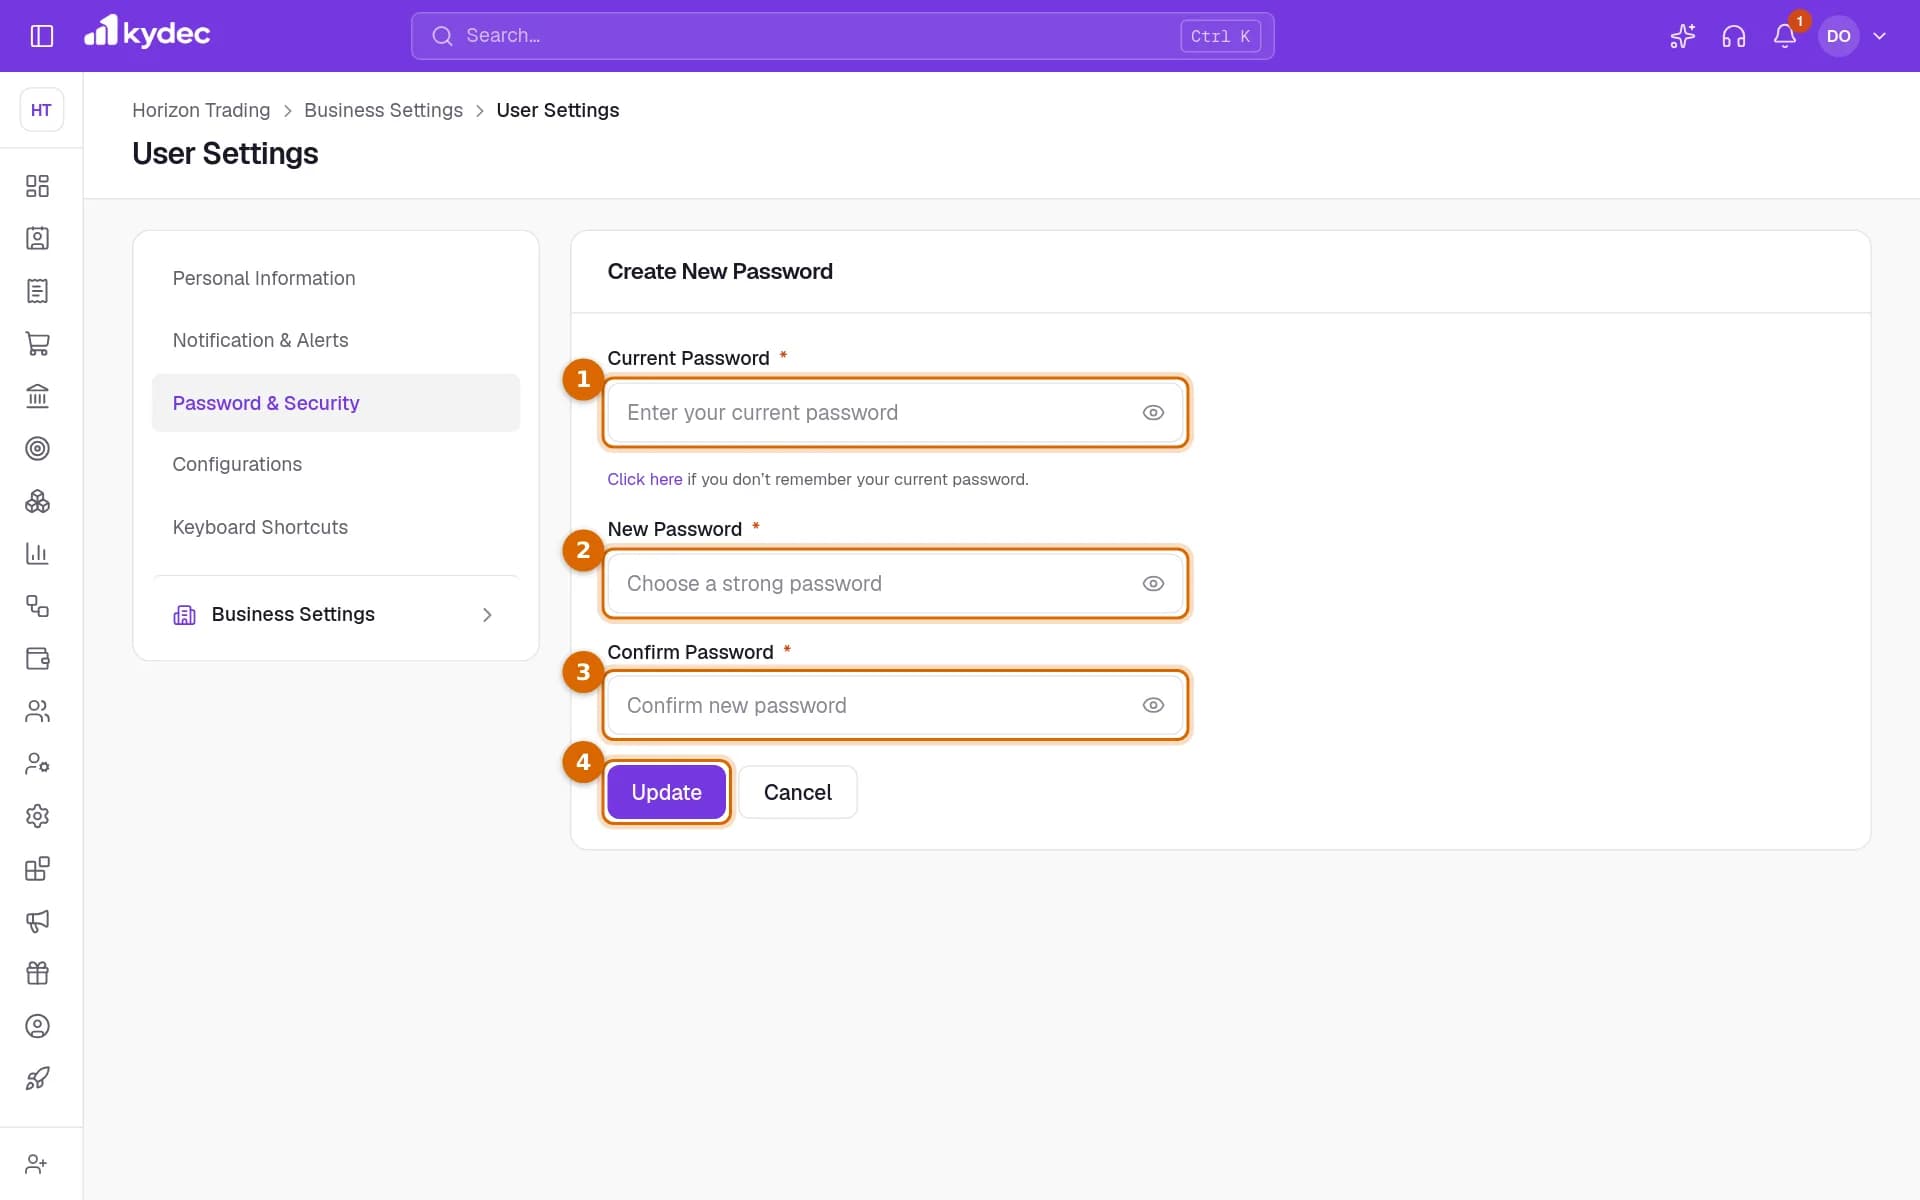This screenshot has height=1200, width=1920.
Task: Expand the Business Settings chevron
Action: 487,615
